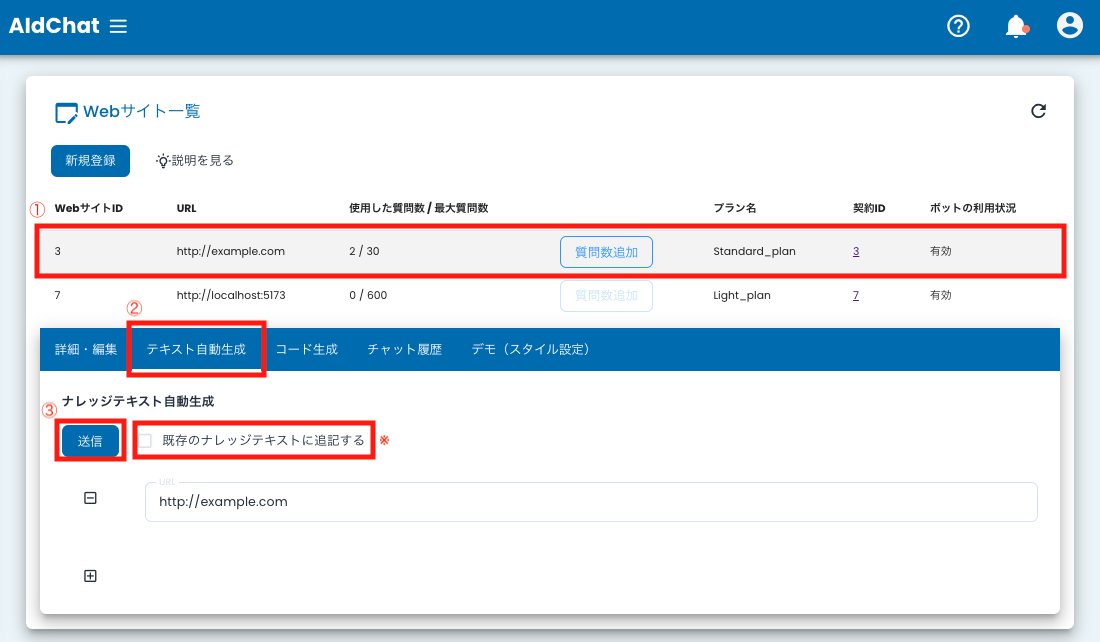Open the help question mark icon
The height and width of the screenshot is (642, 1100).
tap(958, 27)
